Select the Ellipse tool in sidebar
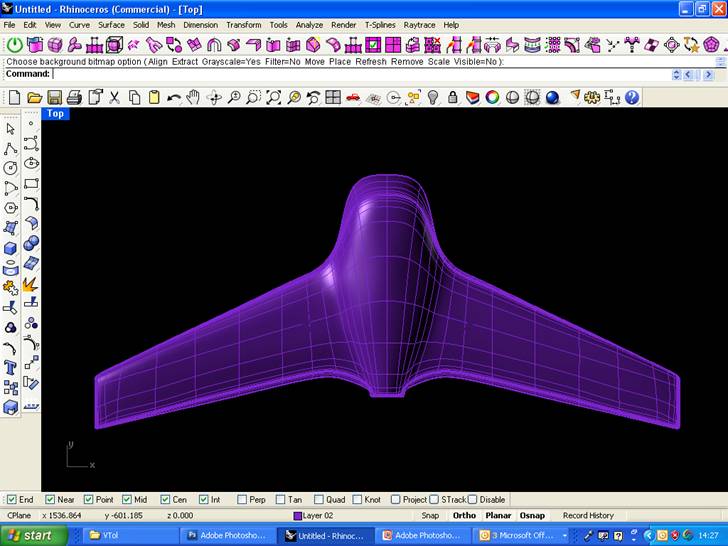The width and height of the screenshot is (728, 546). click(x=31, y=163)
